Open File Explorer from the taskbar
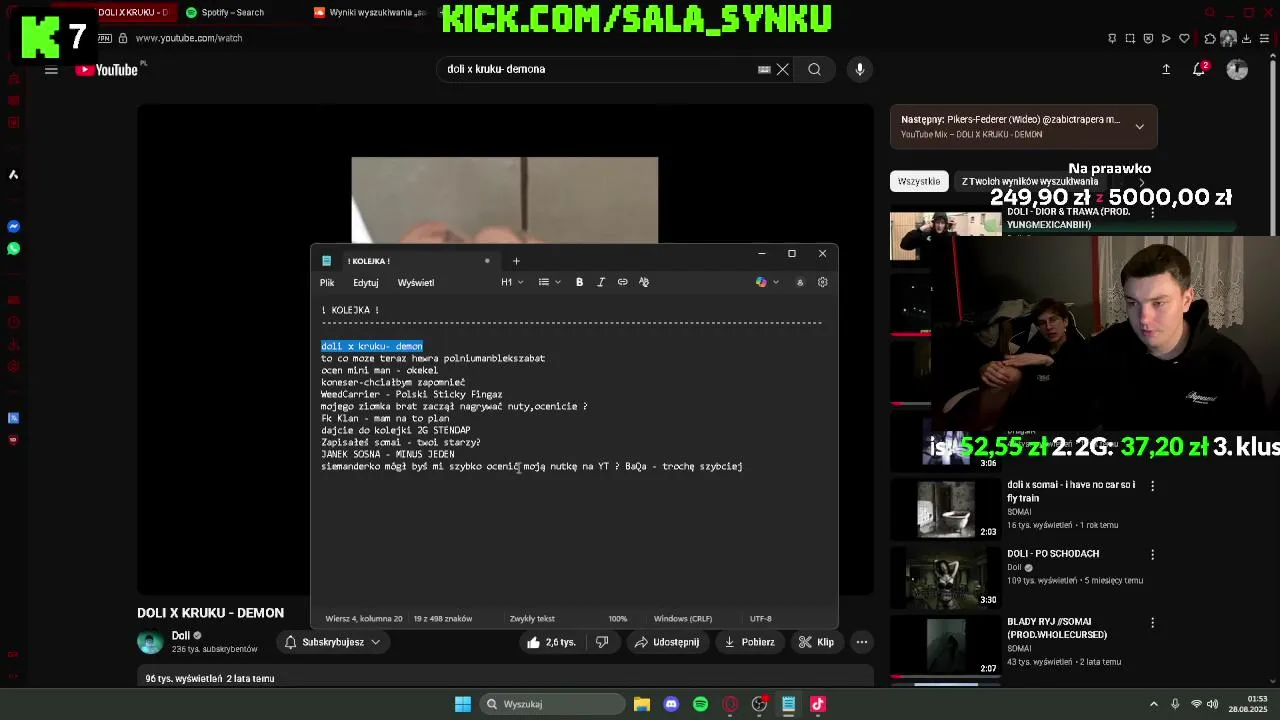This screenshot has width=1280, height=720. (642, 704)
